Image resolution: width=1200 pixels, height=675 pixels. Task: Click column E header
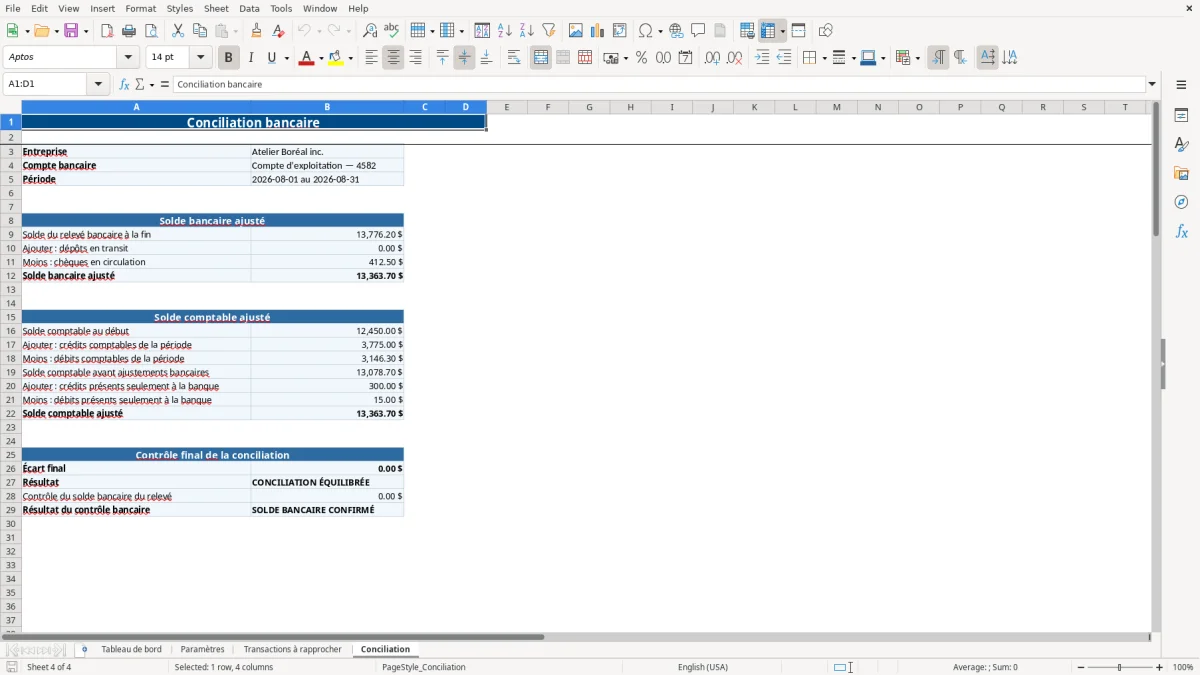click(x=507, y=107)
